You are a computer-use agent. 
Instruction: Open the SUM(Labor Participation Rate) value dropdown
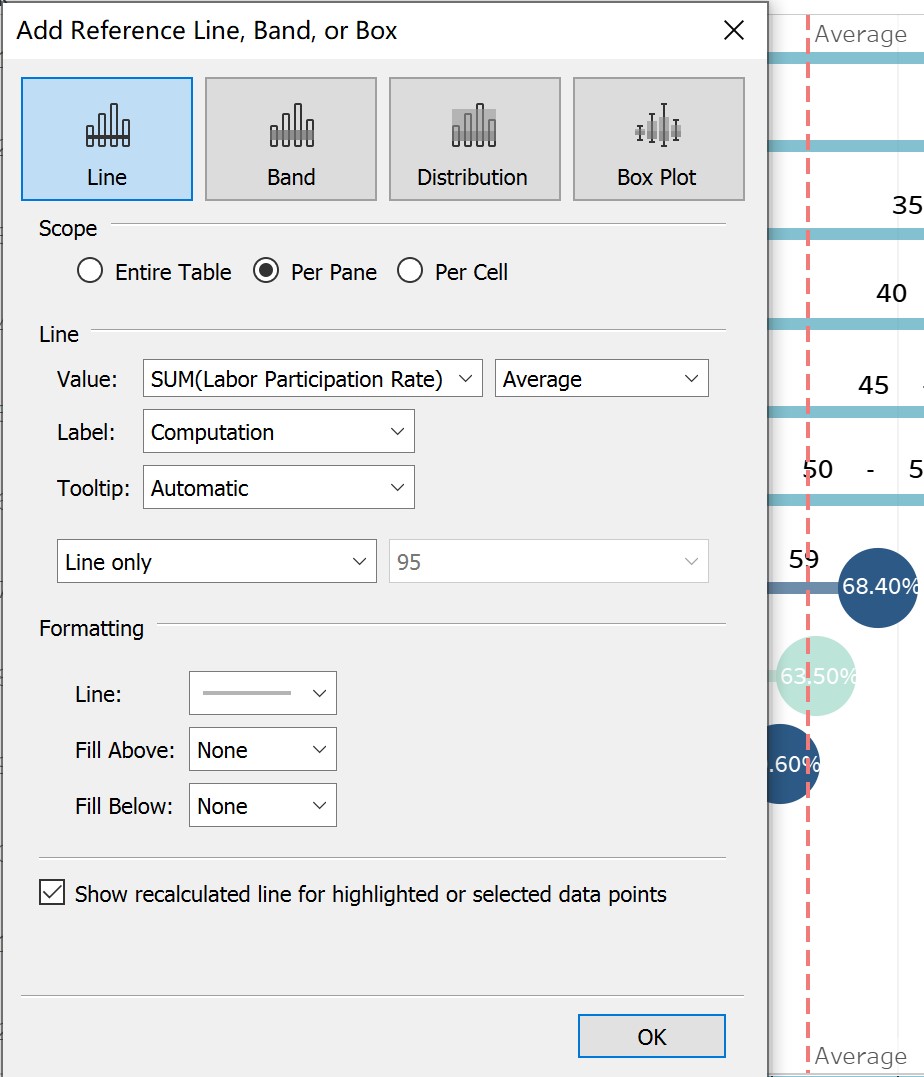coord(312,380)
